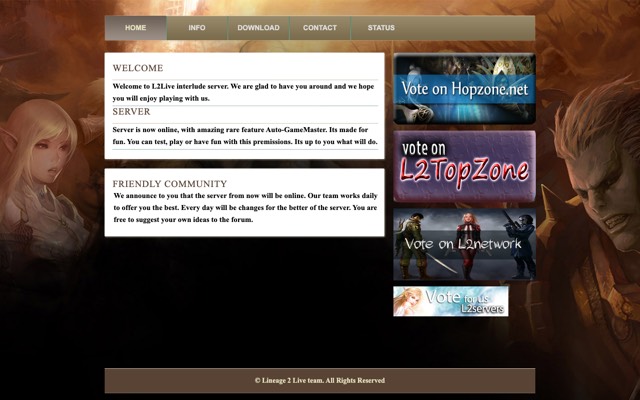Screen dimensions: 640x400
Task: Click the 'Welcome to L2Live interlude server' paragraph
Action: pos(243,92)
